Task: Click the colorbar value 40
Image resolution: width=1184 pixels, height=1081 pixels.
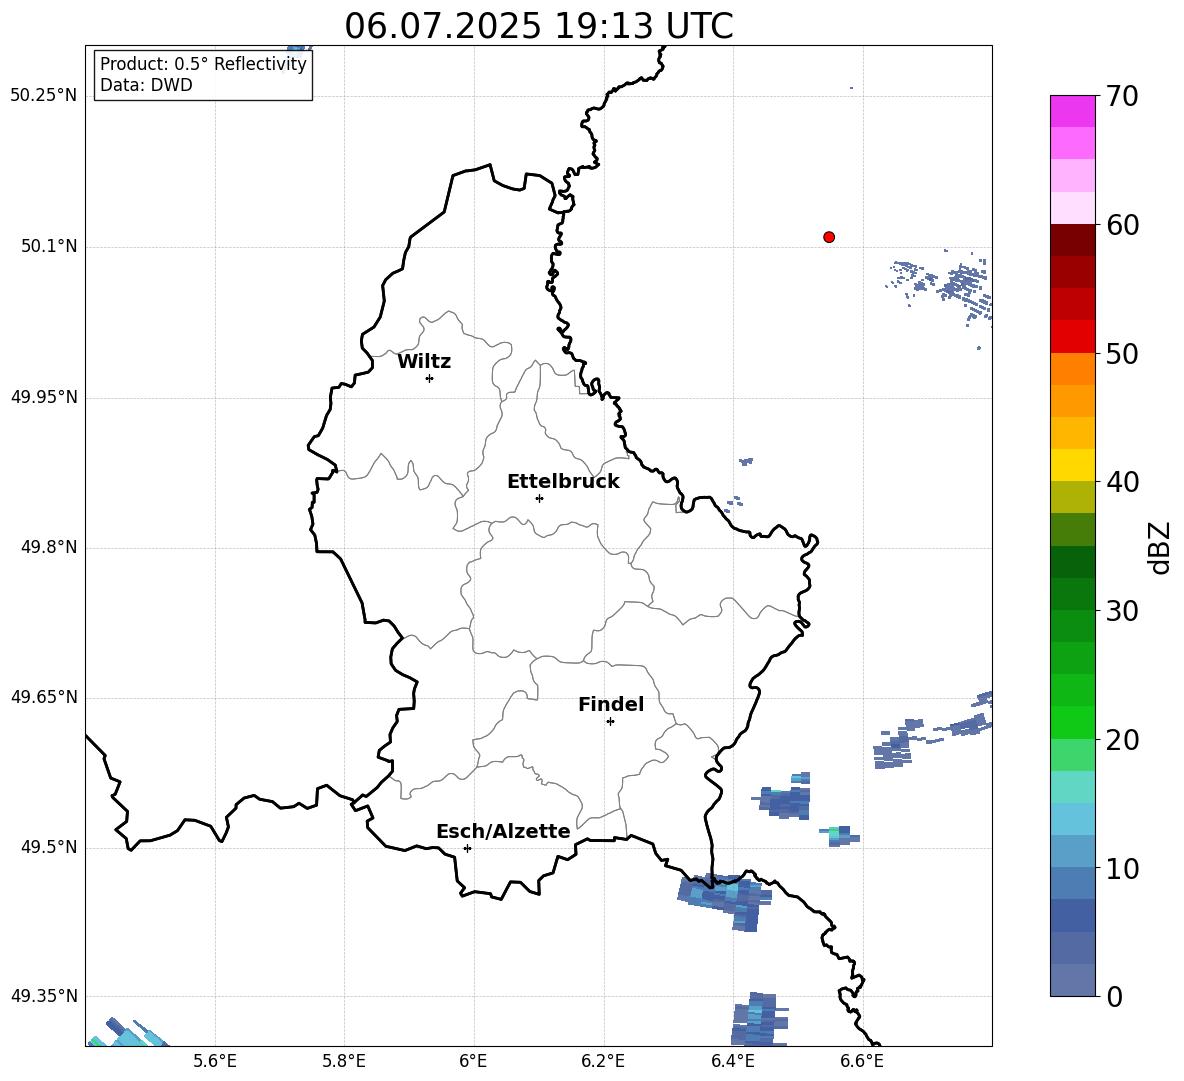Action: click(1122, 482)
